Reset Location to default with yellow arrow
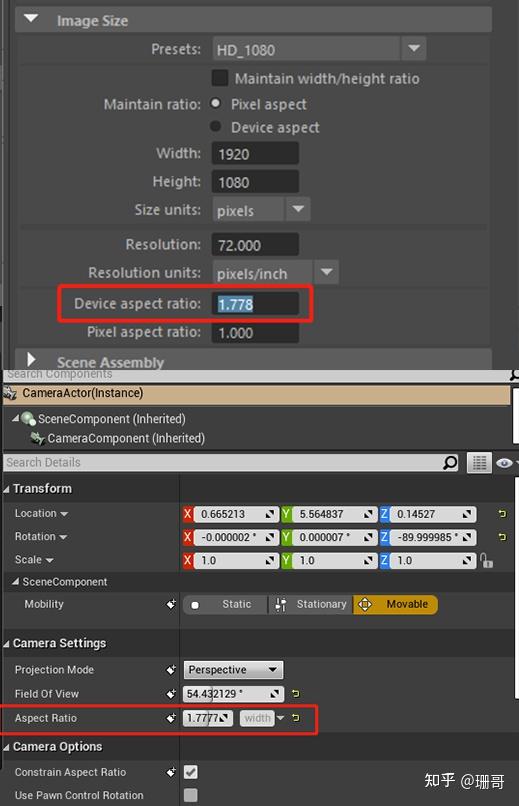Screen dimensions: 519x806 coord(502,514)
